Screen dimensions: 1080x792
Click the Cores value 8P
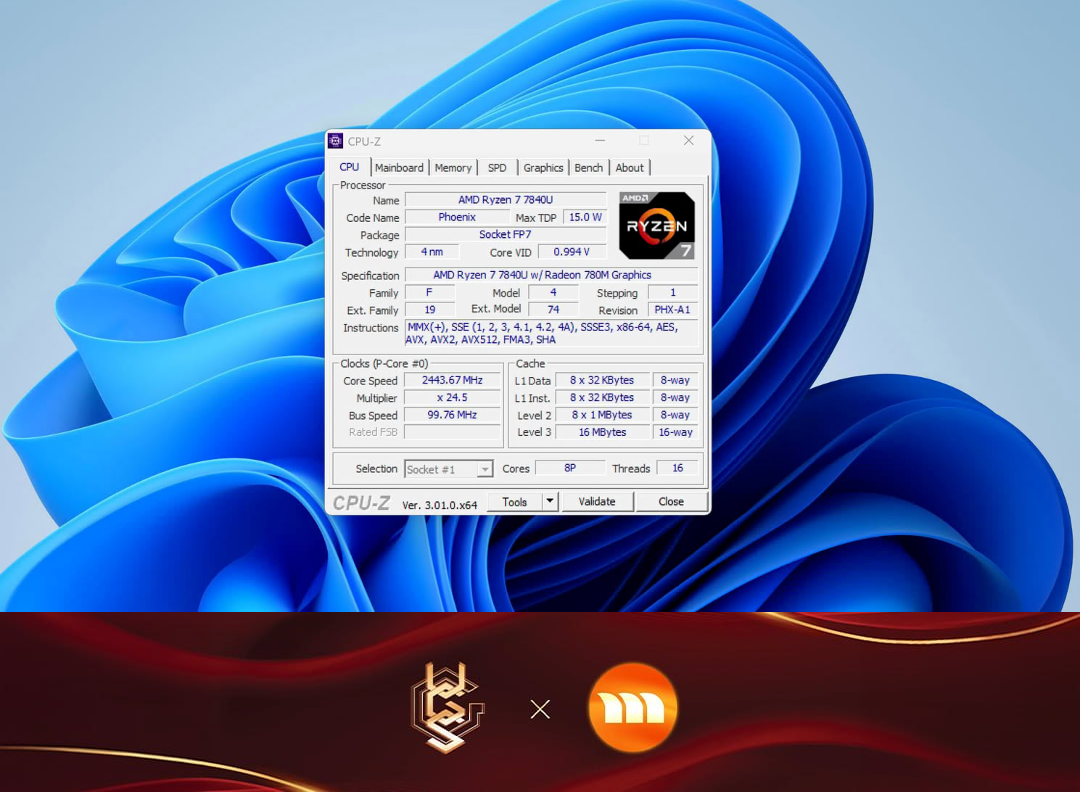click(x=570, y=468)
